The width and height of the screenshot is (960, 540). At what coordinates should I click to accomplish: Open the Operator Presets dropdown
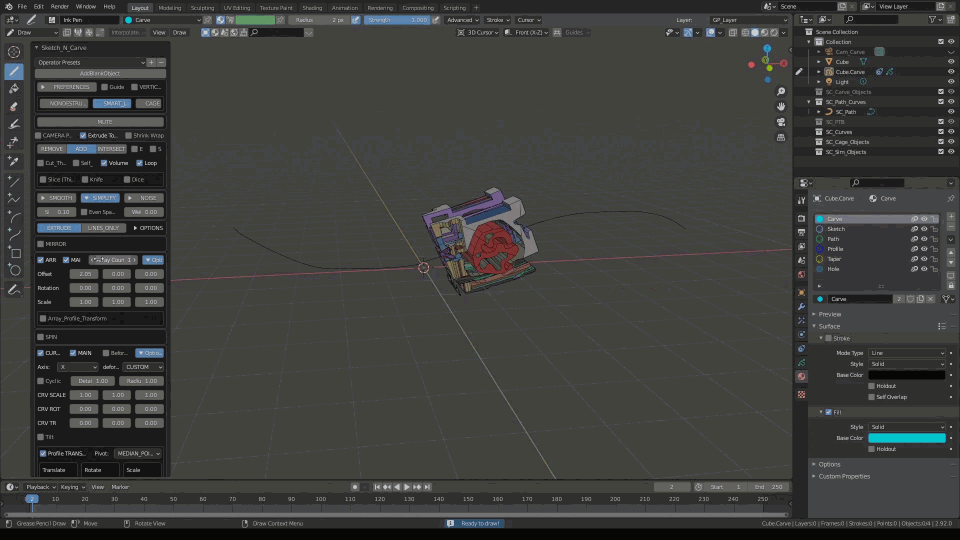coord(90,62)
